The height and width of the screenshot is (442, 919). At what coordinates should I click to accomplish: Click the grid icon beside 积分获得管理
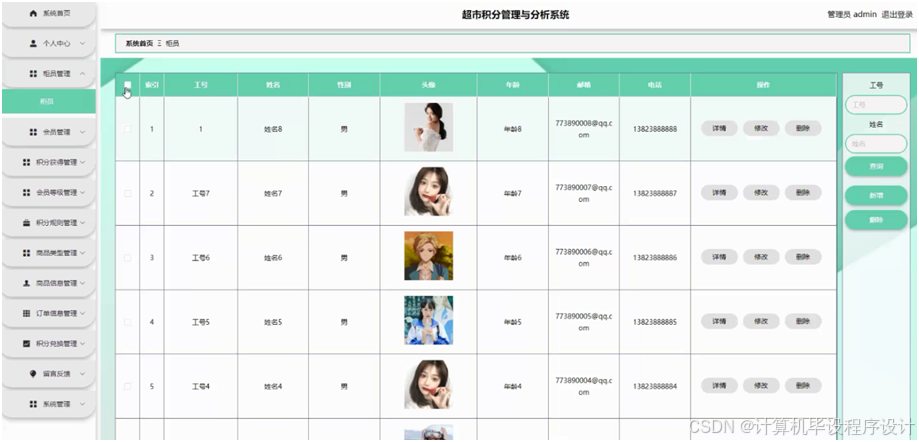click(x=26, y=162)
